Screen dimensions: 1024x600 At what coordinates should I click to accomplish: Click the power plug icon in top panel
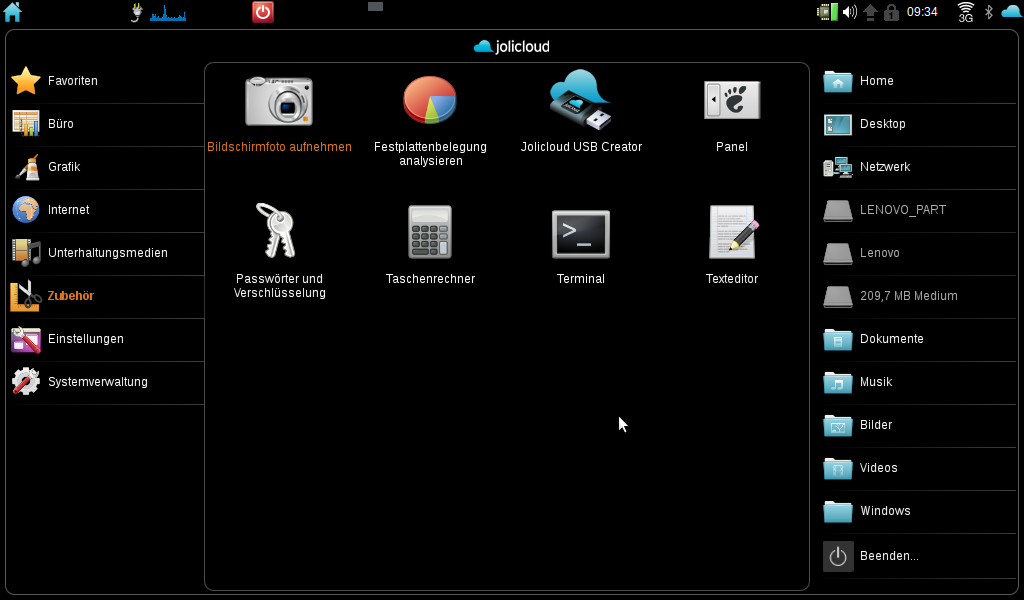[x=136, y=12]
